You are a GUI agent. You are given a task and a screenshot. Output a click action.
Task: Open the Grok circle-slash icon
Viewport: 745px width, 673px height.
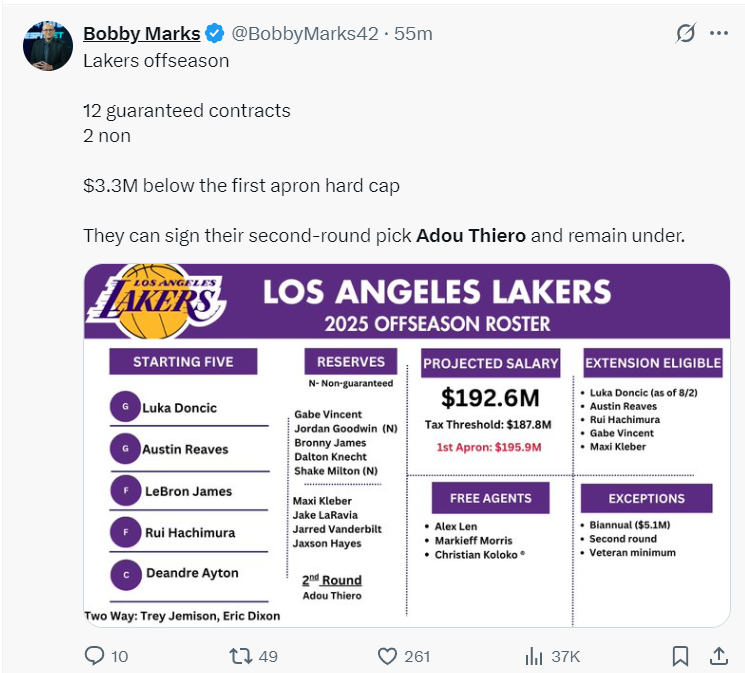pos(685,33)
